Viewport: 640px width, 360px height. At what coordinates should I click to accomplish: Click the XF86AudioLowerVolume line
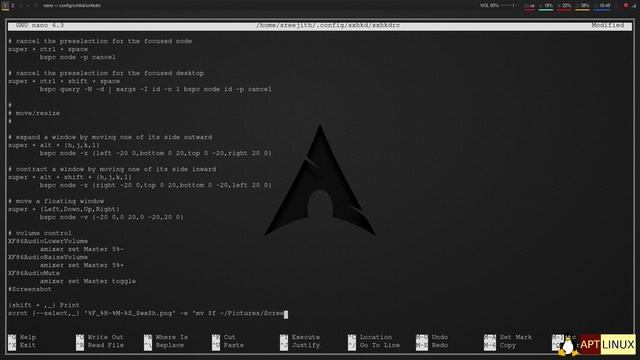[x=48, y=241]
